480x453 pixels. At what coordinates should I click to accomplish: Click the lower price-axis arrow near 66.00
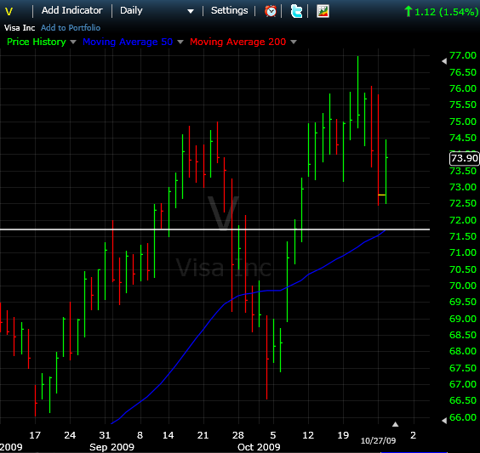pyautogui.click(x=444, y=421)
